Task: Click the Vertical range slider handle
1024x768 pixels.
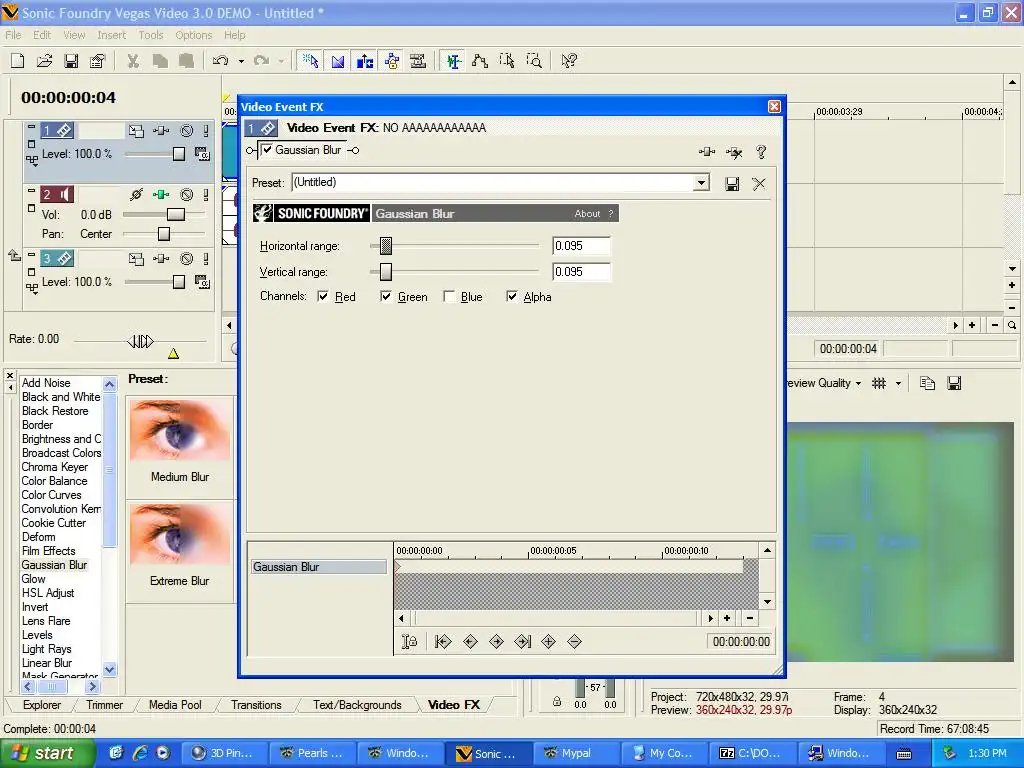Action: 386,272
